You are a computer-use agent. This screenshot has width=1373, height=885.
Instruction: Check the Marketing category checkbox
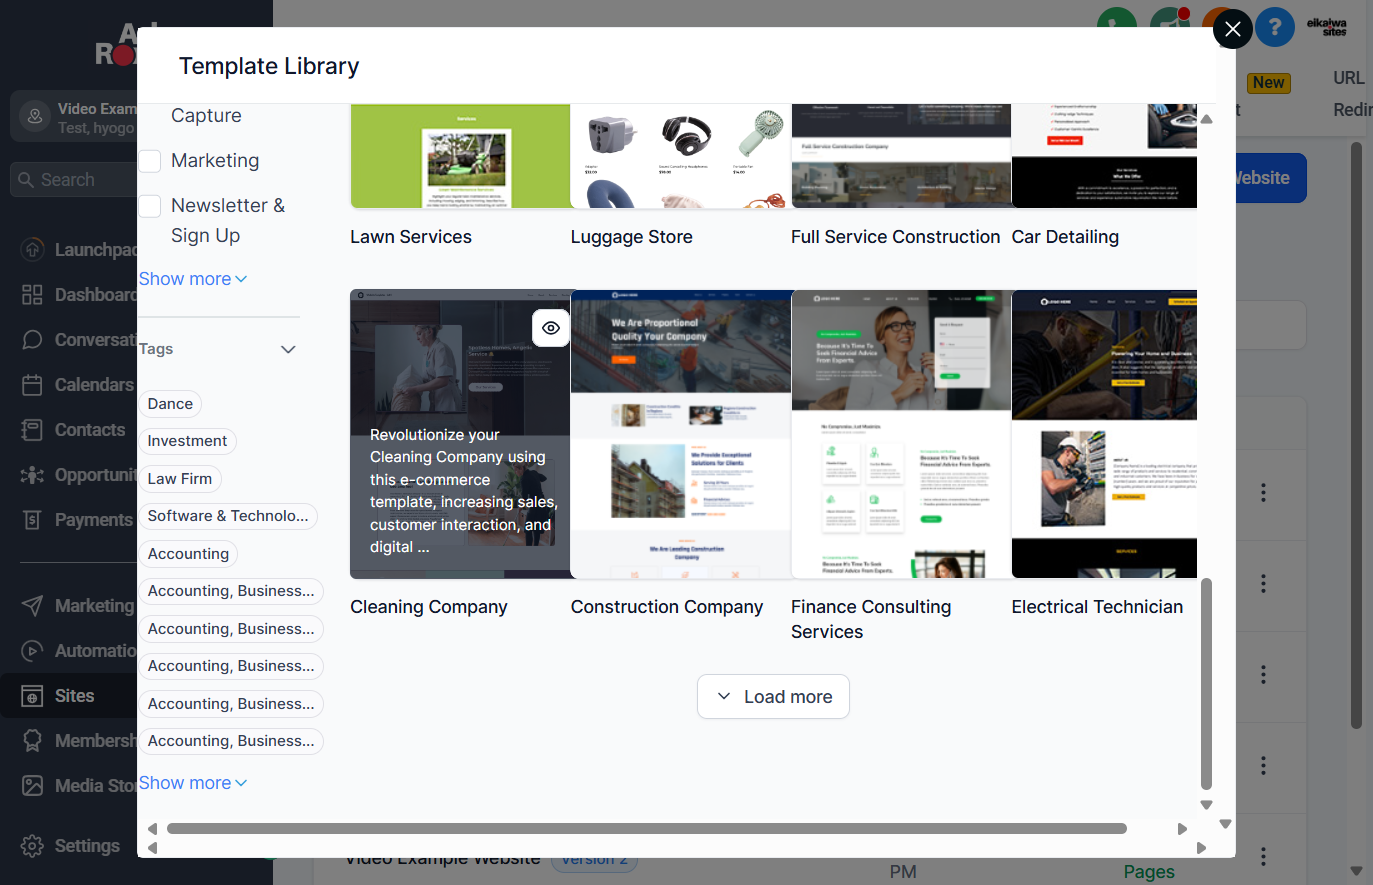[150, 161]
